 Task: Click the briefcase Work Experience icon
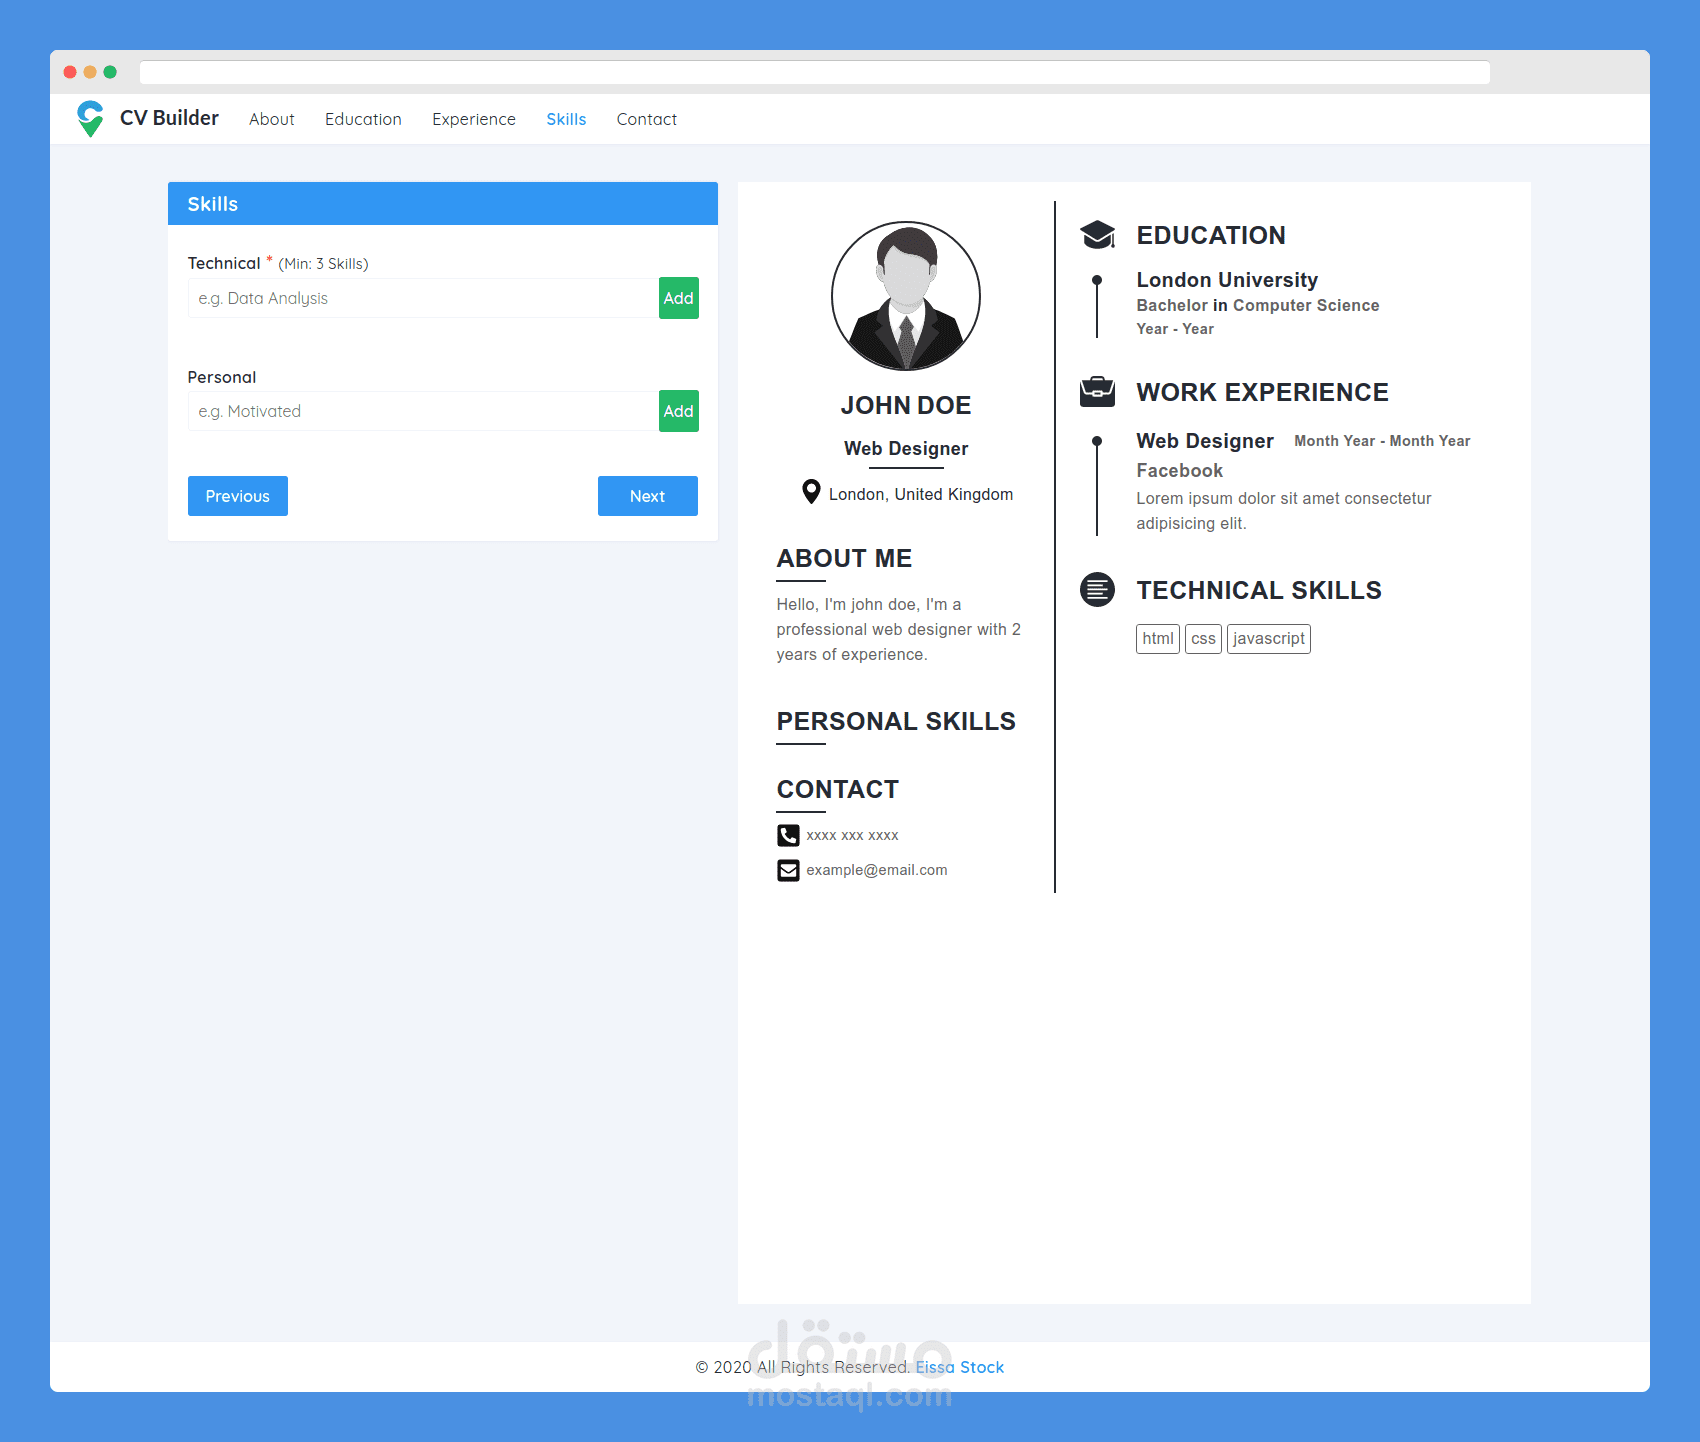click(x=1097, y=391)
